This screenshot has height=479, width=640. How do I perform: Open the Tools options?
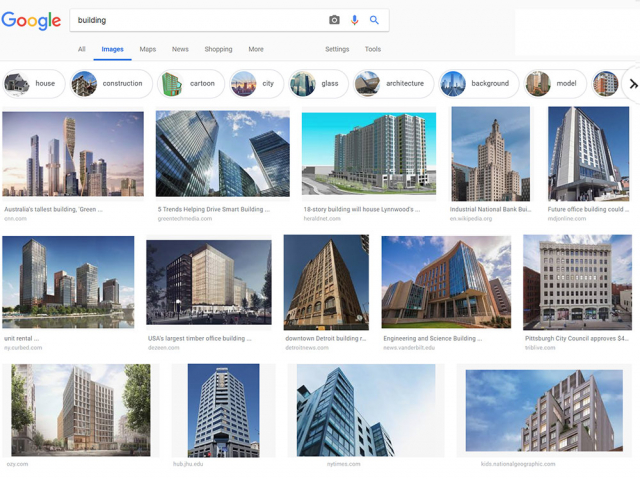pos(373,49)
